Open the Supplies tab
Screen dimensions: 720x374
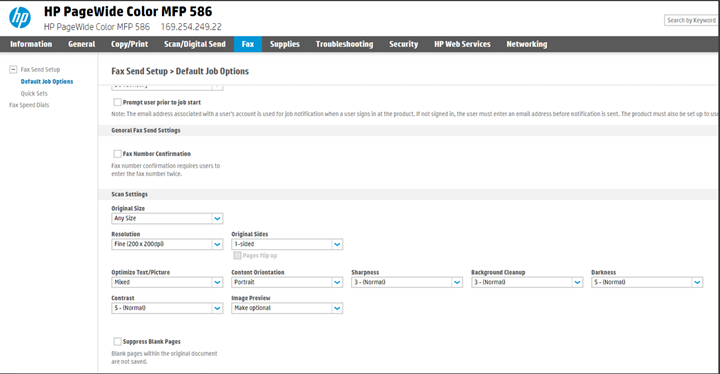(x=285, y=44)
